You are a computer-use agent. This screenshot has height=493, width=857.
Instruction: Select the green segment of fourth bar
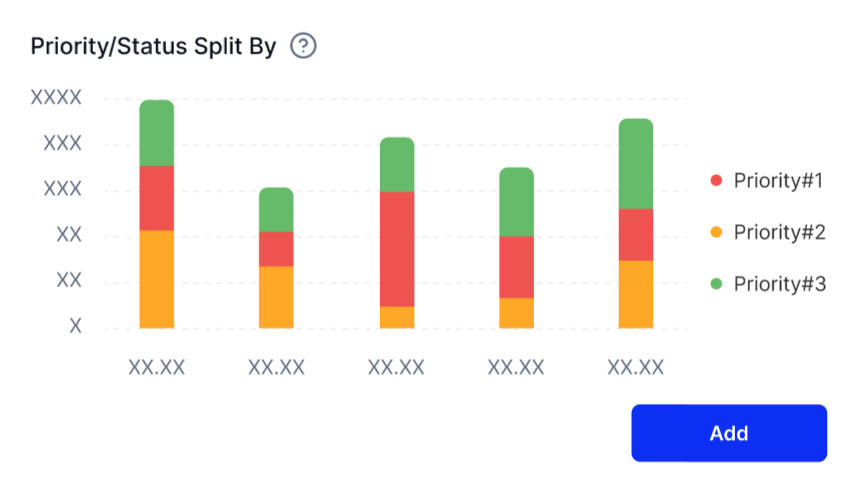pos(516,202)
